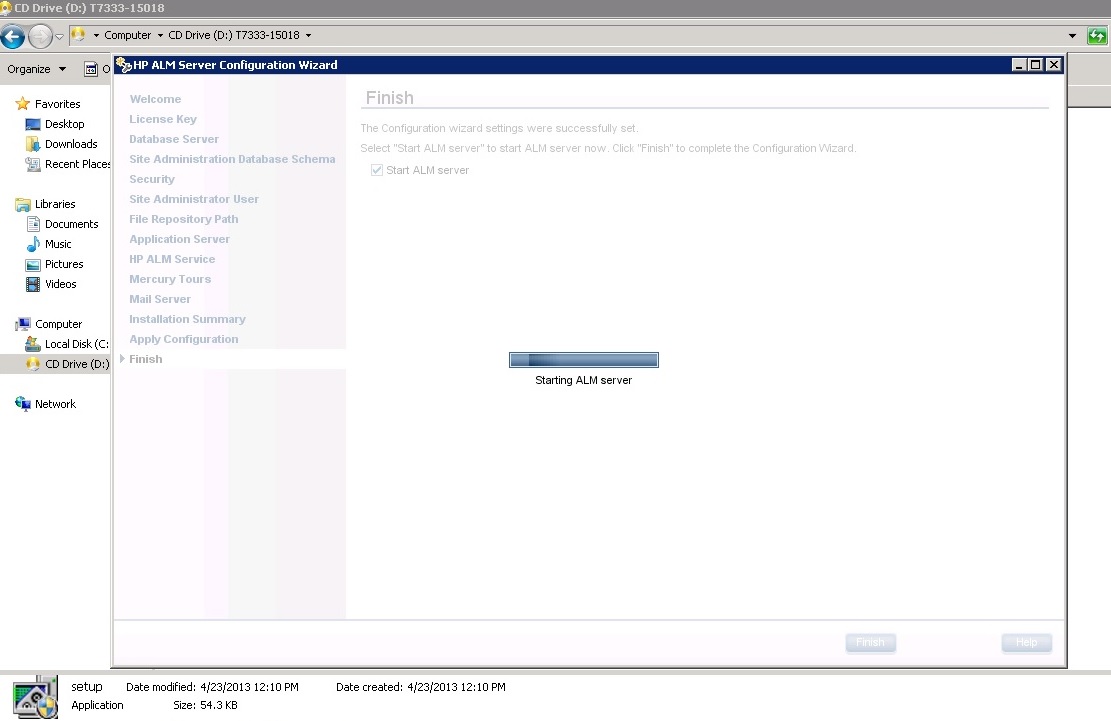
Task: Open the Pictures library
Action: click(x=64, y=264)
